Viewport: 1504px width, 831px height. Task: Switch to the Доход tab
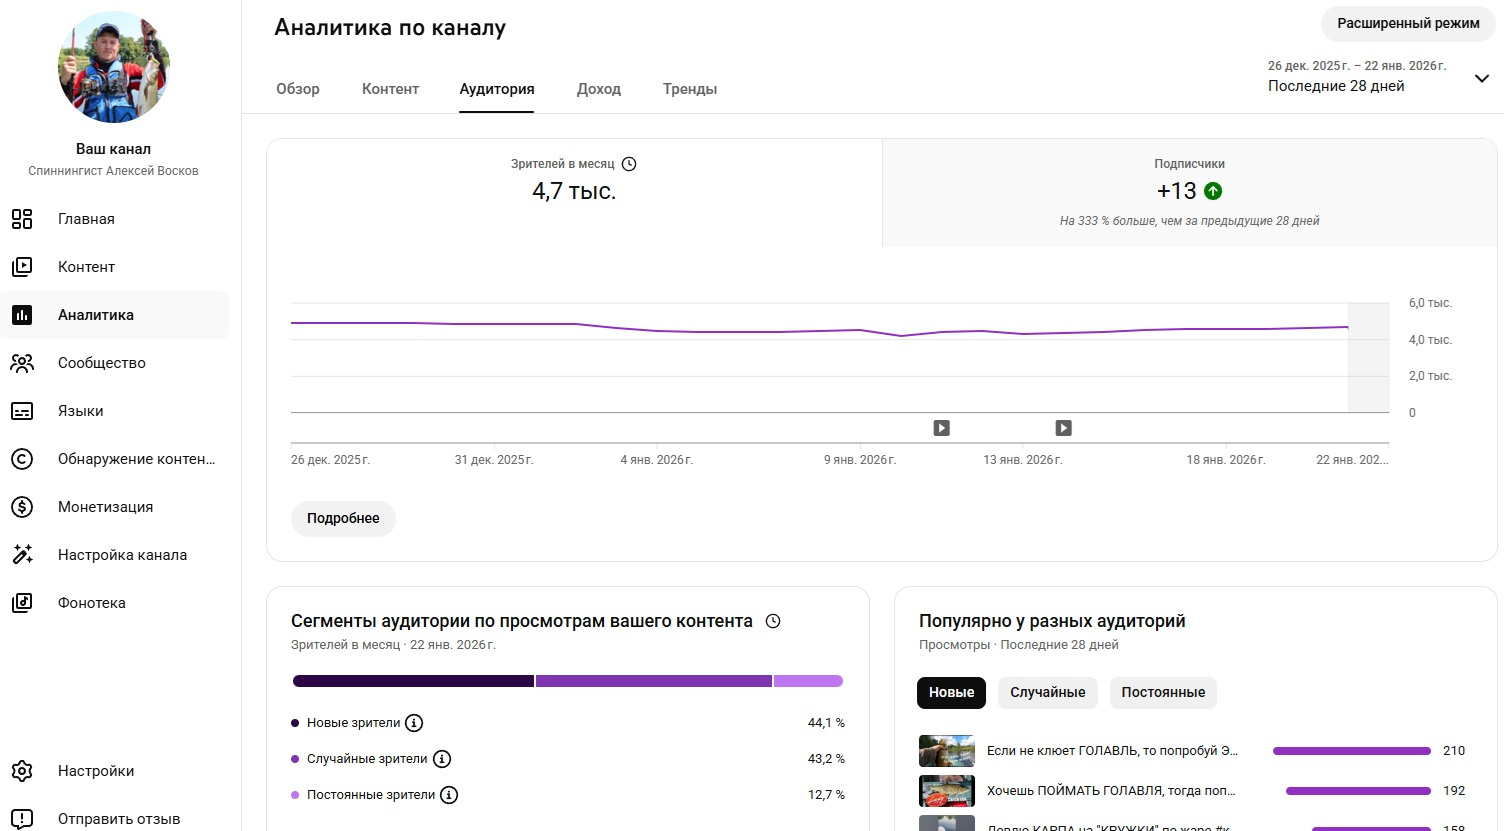(599, 89)
